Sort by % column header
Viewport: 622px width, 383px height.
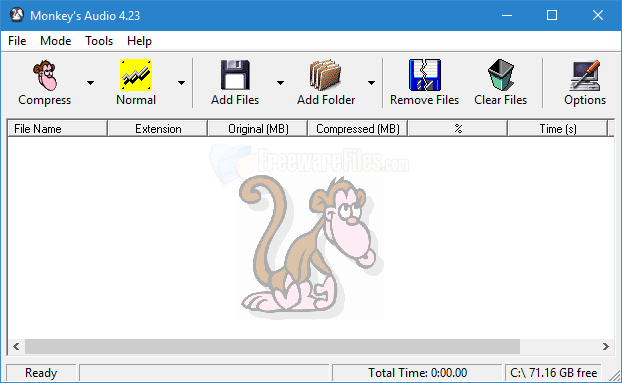click(458, 129)
